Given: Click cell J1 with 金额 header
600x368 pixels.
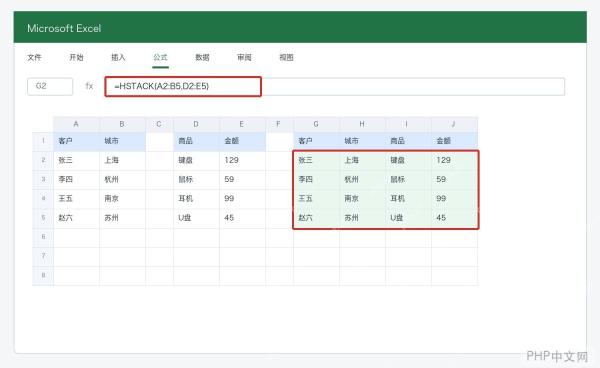Looking at the screenshot, I should tap(454, 141).
